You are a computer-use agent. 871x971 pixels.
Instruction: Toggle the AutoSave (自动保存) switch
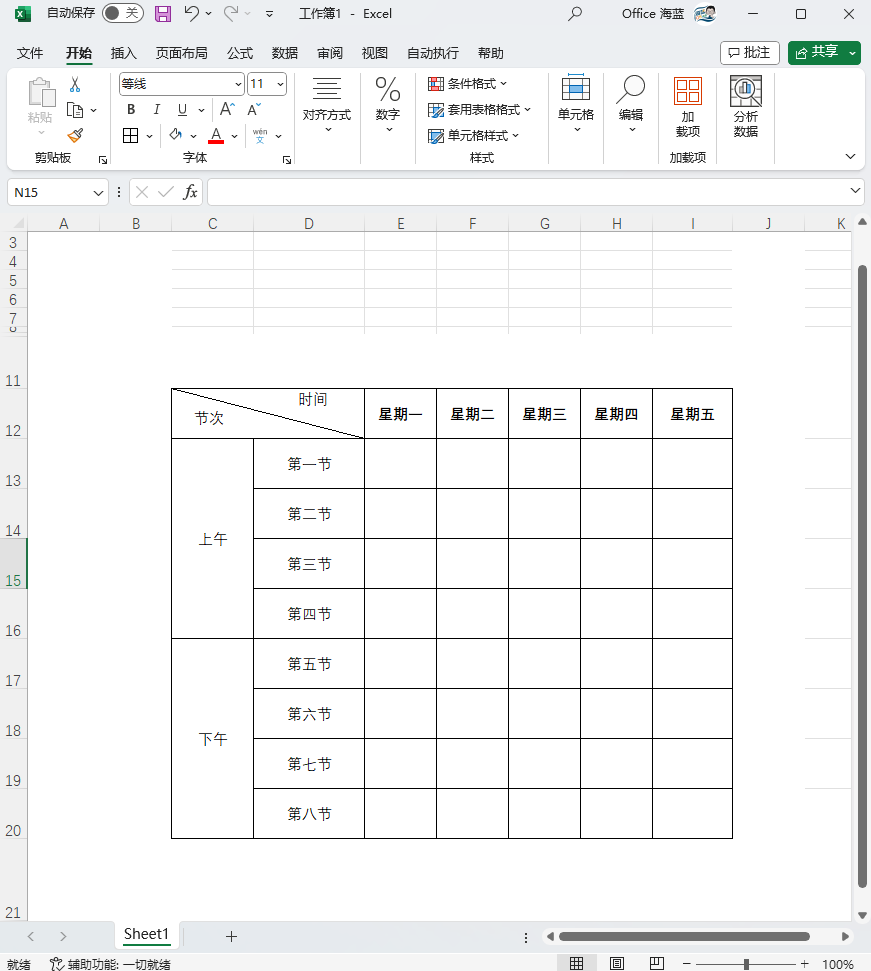(123, 13)
